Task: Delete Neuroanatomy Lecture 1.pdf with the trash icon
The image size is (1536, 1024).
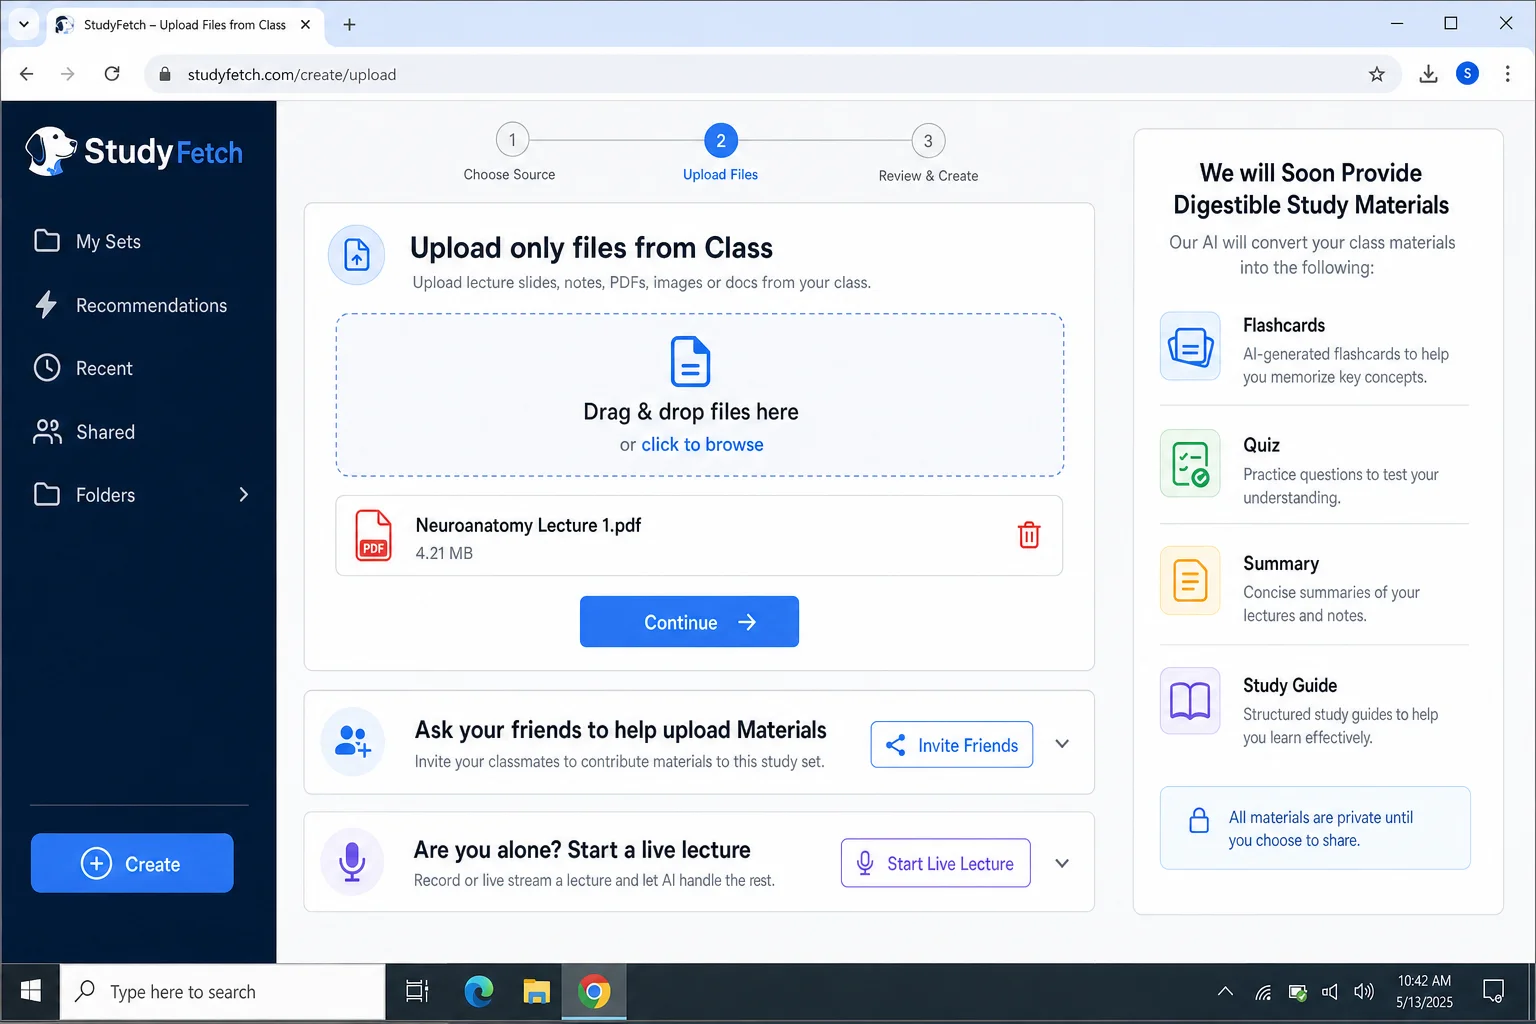Action: point(1029,535)
